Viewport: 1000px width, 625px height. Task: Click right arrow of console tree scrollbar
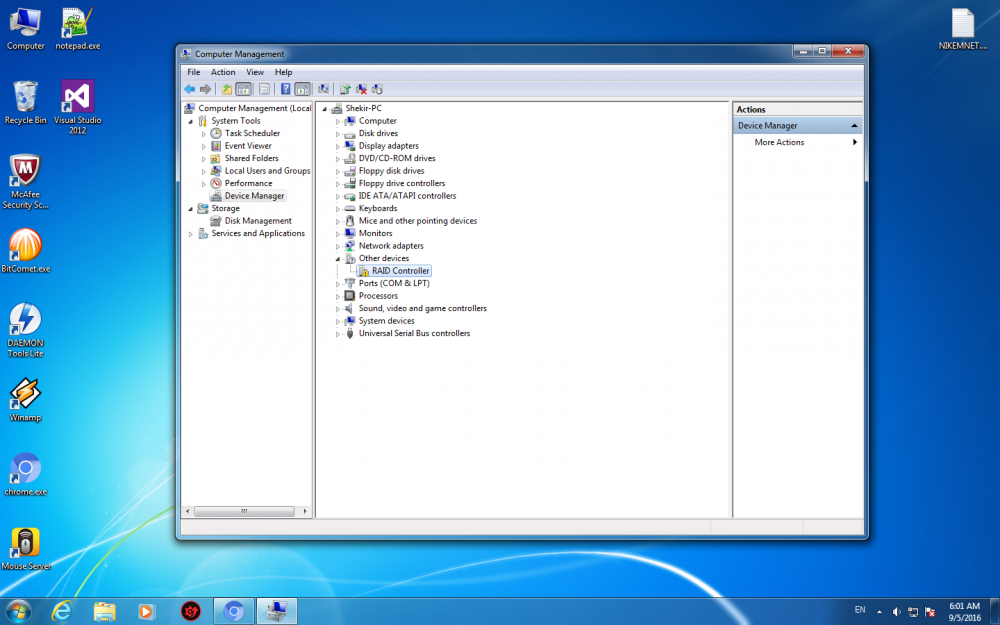pyautogui.click(x=305, y=511)
